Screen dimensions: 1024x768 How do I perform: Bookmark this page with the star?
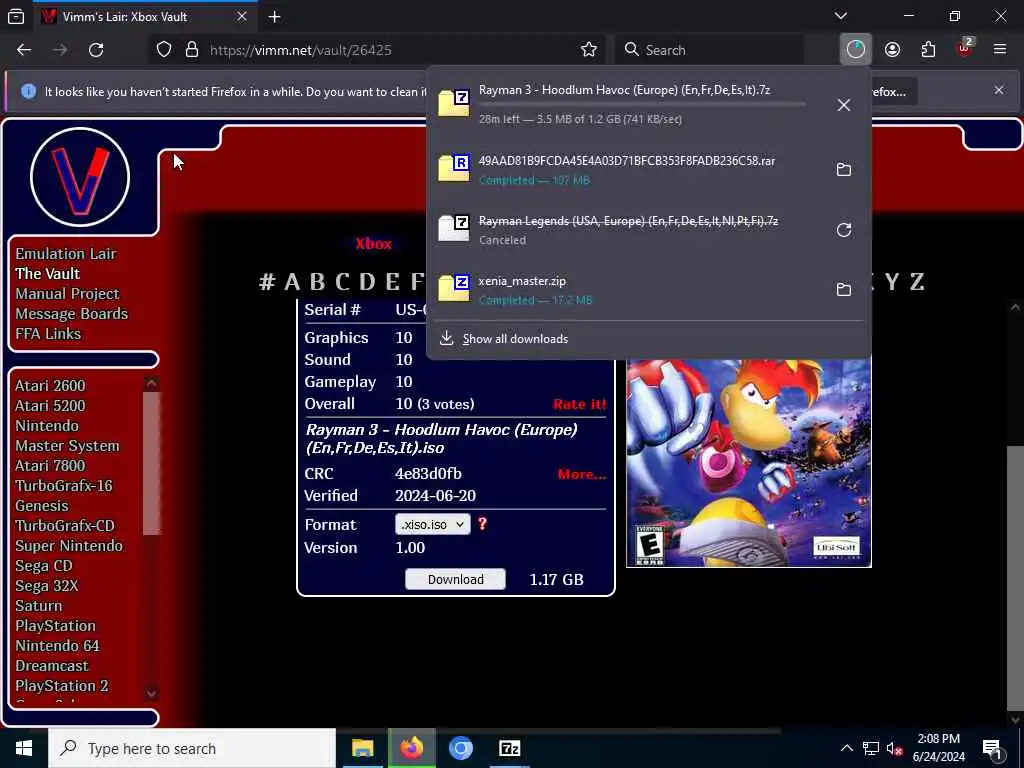tap(588, 50)
